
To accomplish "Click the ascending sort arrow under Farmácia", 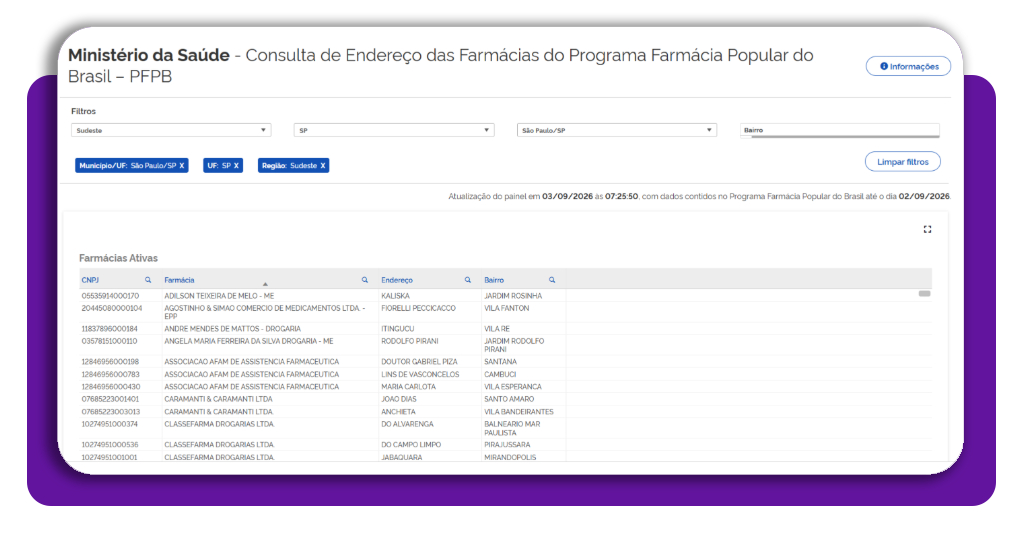I will tap(265, 284).
